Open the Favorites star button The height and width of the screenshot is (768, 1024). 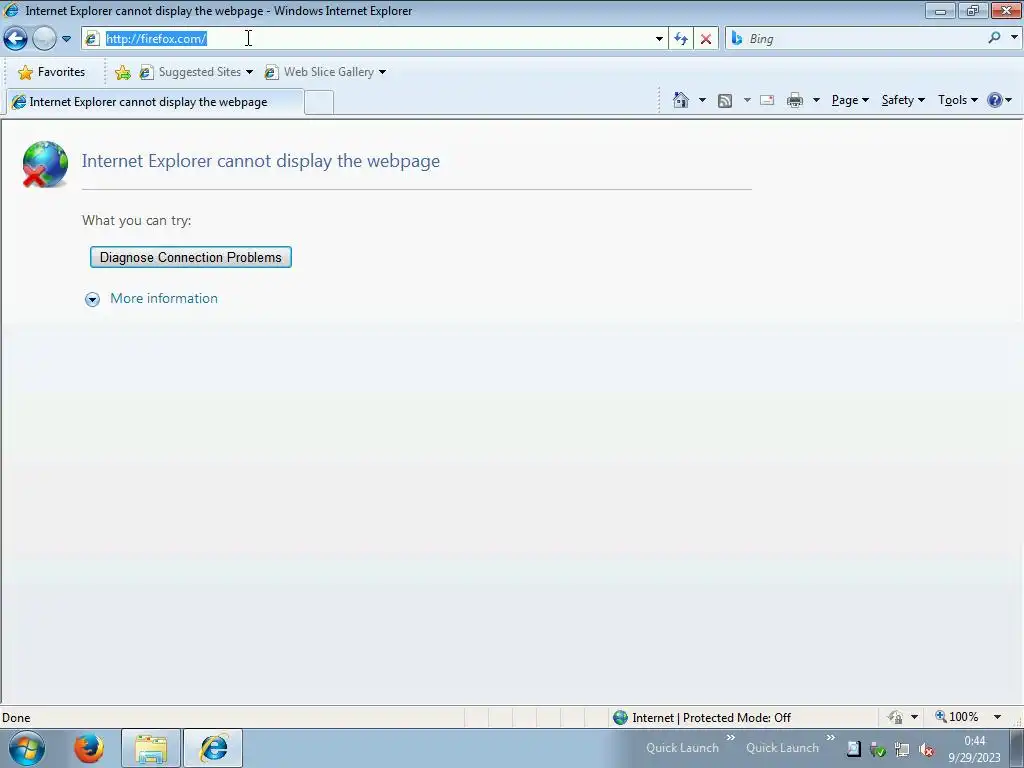[52, 72]
